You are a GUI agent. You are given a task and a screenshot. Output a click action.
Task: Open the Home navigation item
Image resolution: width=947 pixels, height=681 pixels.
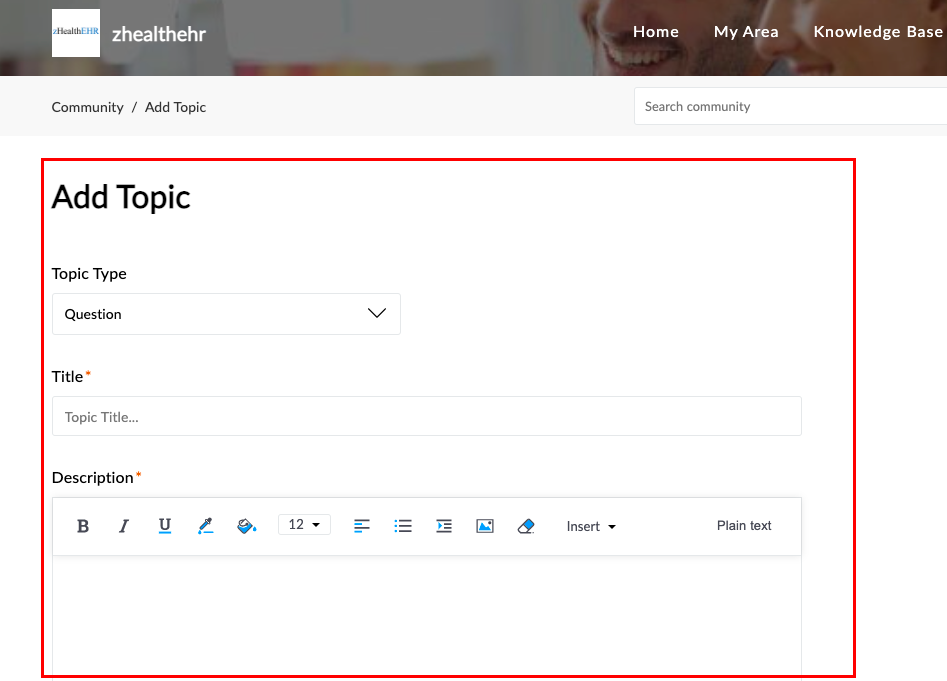[x=656, y=32]
